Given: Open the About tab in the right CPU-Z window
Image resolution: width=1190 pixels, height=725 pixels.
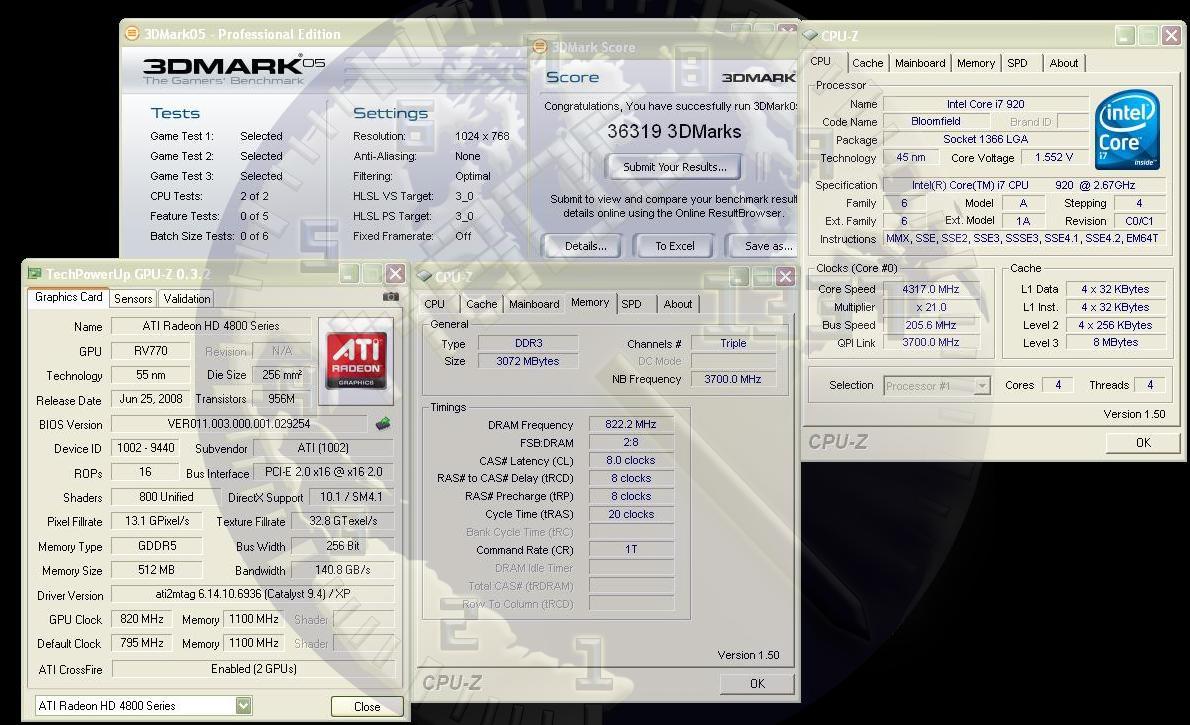Looking at the screenshot, I should [1063, 63].
